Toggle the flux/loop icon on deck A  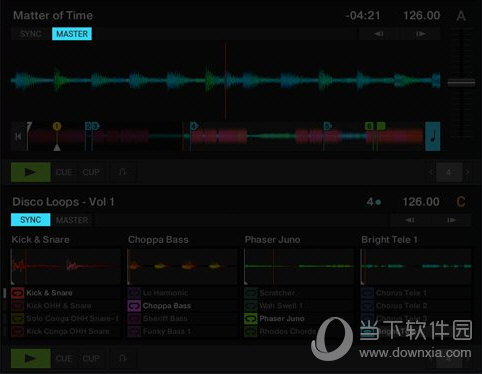coord(123,172)
